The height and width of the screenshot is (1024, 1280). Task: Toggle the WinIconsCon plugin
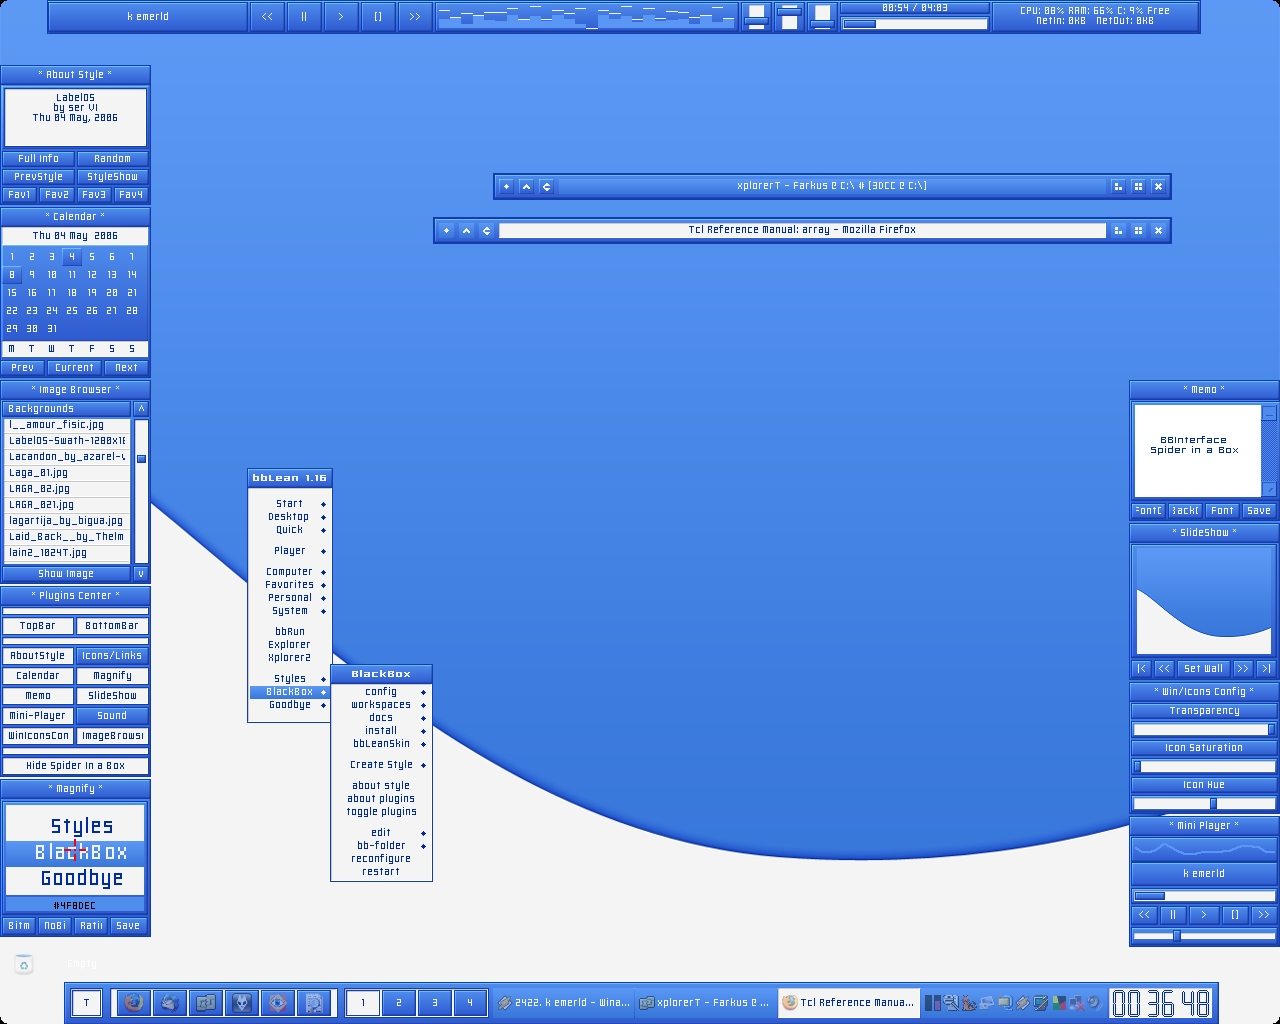tap(38, 736)
